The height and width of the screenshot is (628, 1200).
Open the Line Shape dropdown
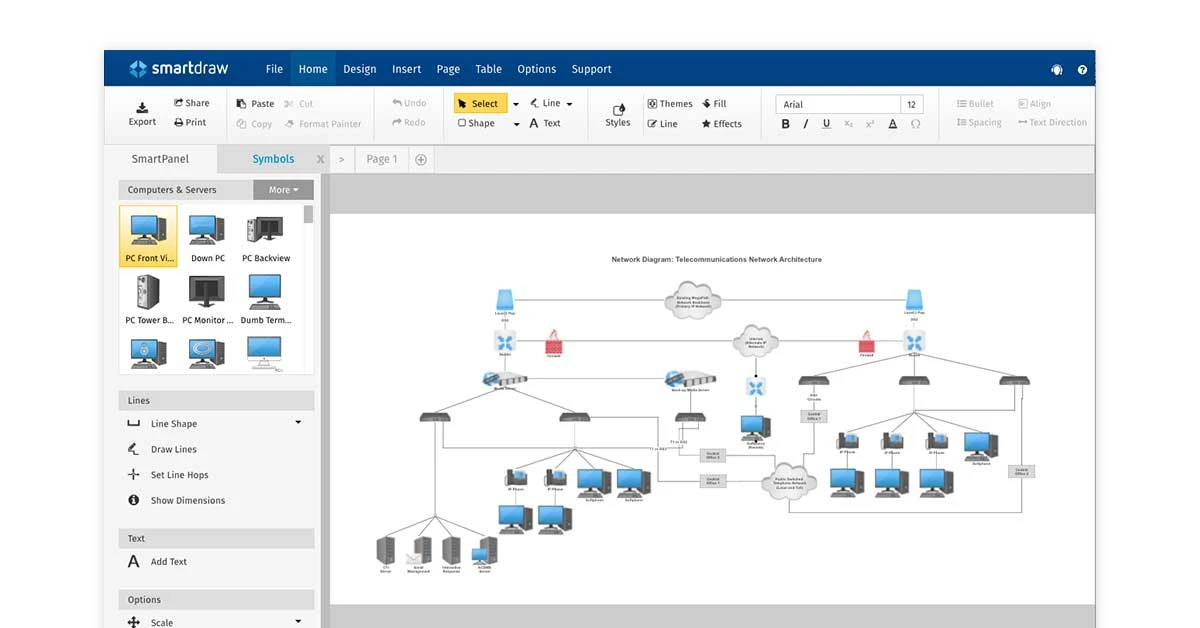pos(298,422)
